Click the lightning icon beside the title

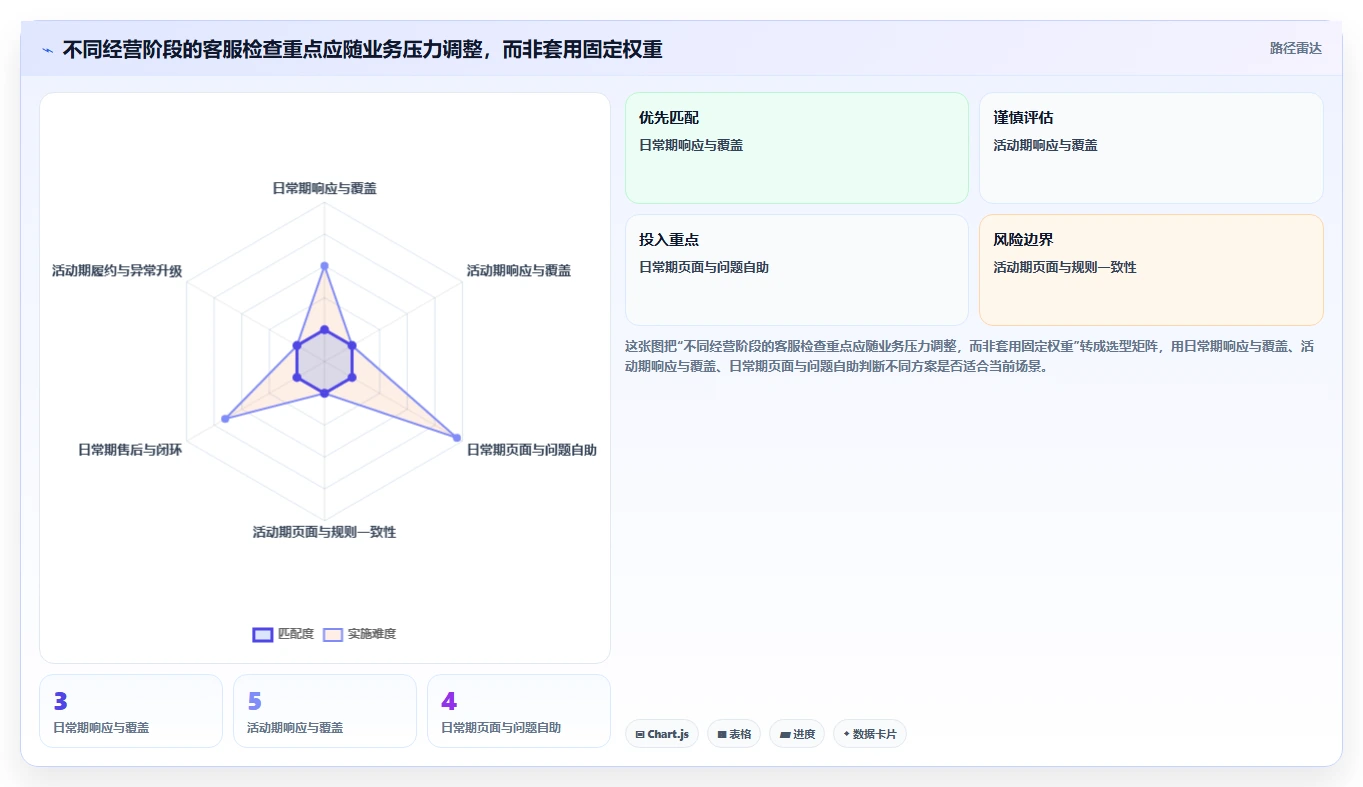[47, 50]
